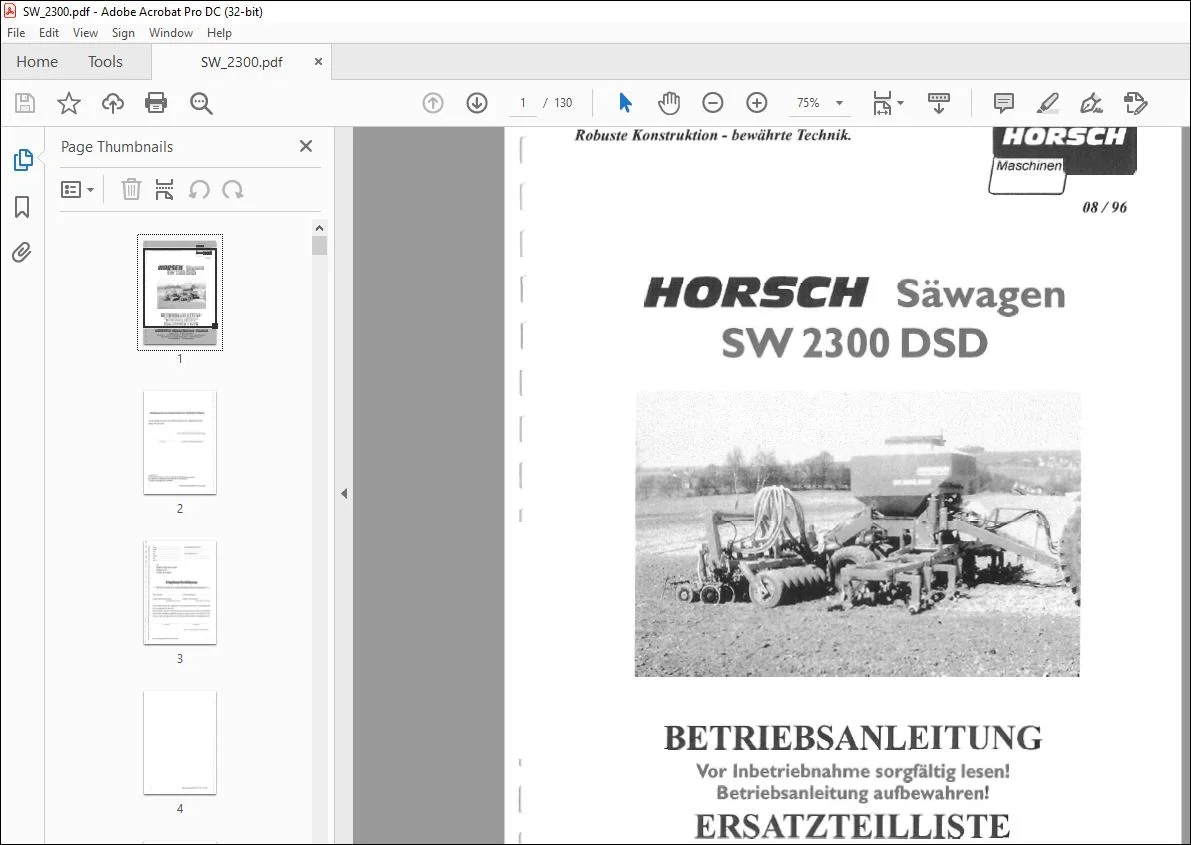Open the Attachments paperclip panel
1191x845 pixels.
pos(22,252)
